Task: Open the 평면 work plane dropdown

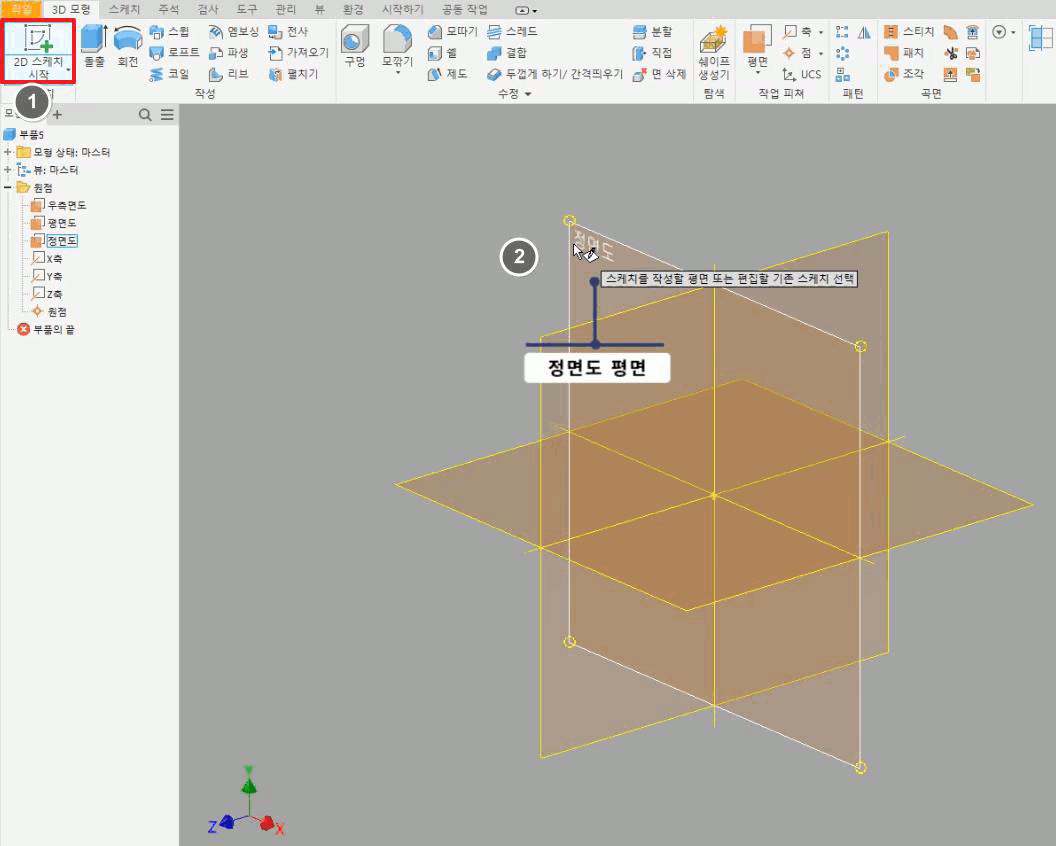Action: [756, 73]
